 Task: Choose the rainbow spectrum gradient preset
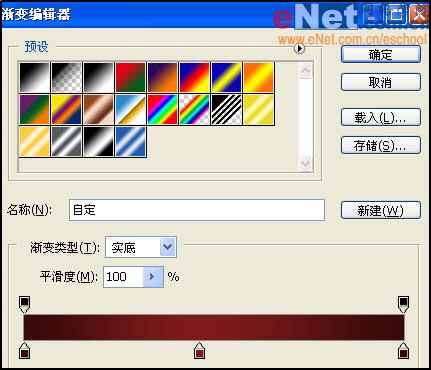tap(162, 110)
